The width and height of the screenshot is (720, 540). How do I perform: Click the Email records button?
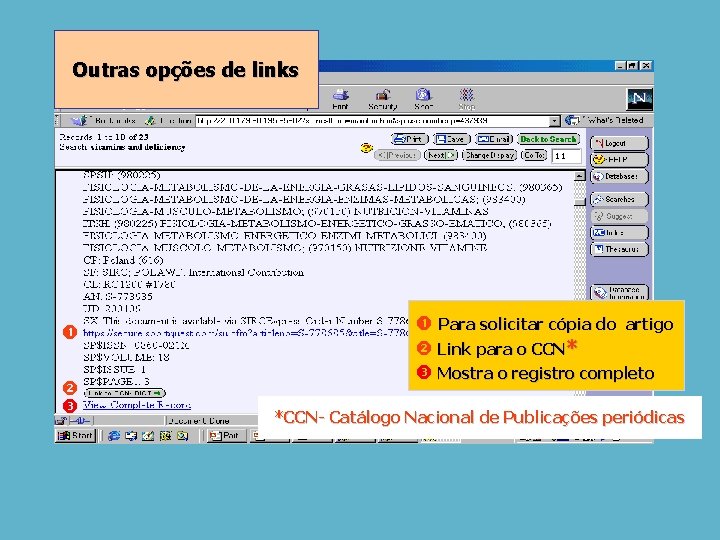[494, 139]
